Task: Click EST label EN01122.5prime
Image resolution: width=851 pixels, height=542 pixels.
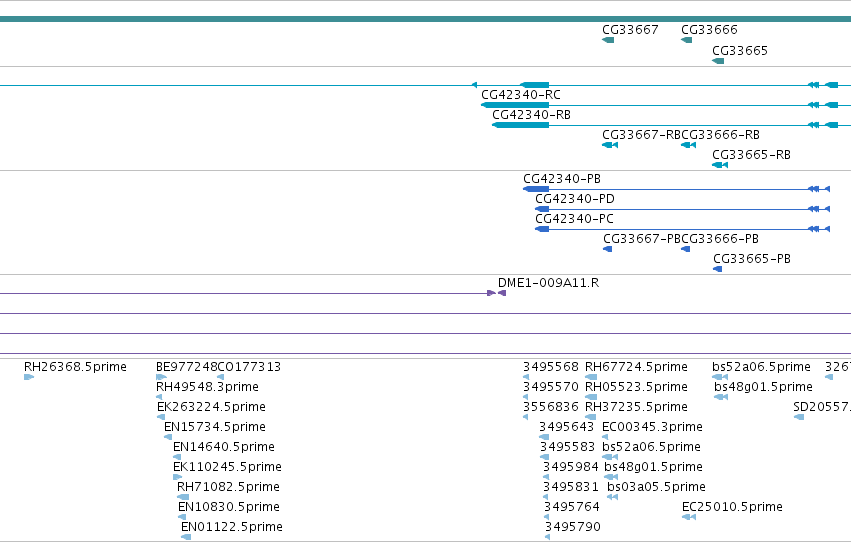Action: click(231, 528)
